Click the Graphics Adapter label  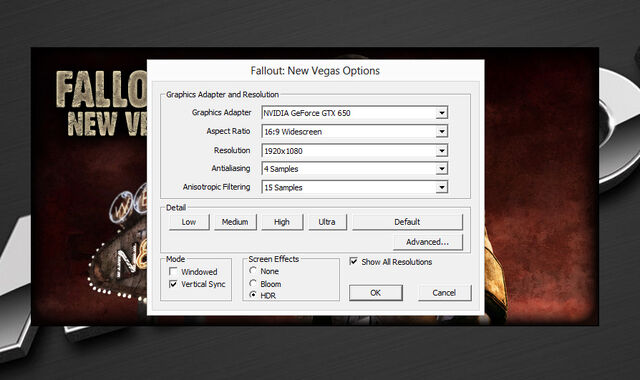coord(222,113)
